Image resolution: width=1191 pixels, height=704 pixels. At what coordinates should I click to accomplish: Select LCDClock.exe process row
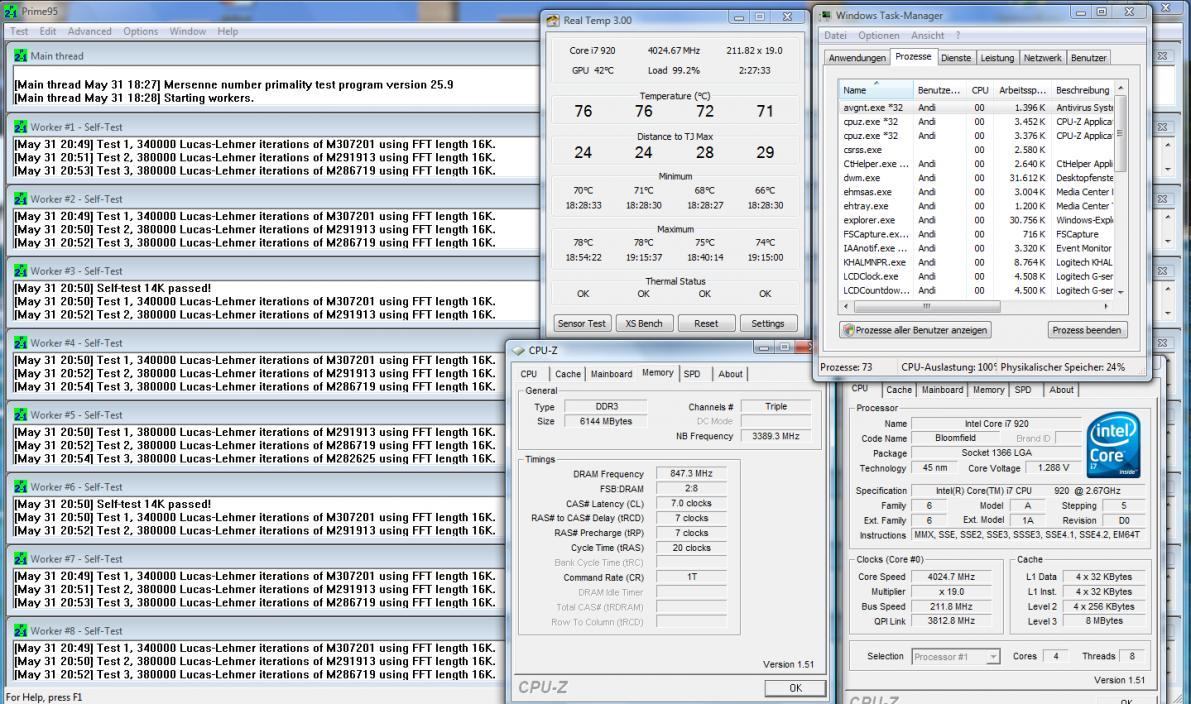[x=976, y=276]
